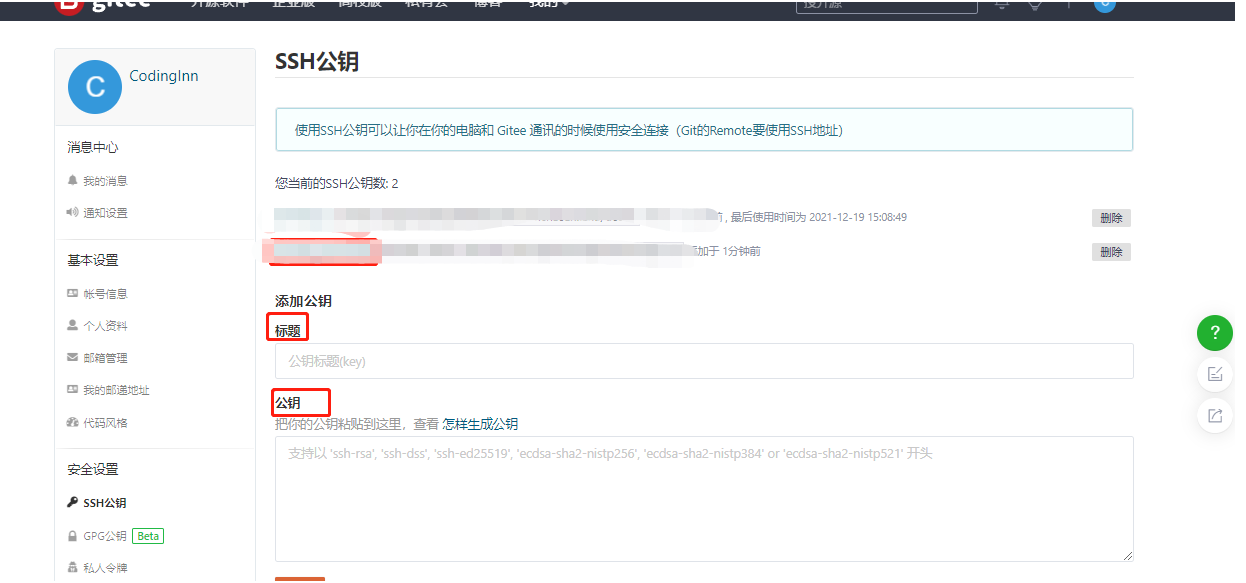This screenshot has width=1246, height=583.
Task: Click the speaker icon beside 通知设置
Action: click(x=72, y=213)
